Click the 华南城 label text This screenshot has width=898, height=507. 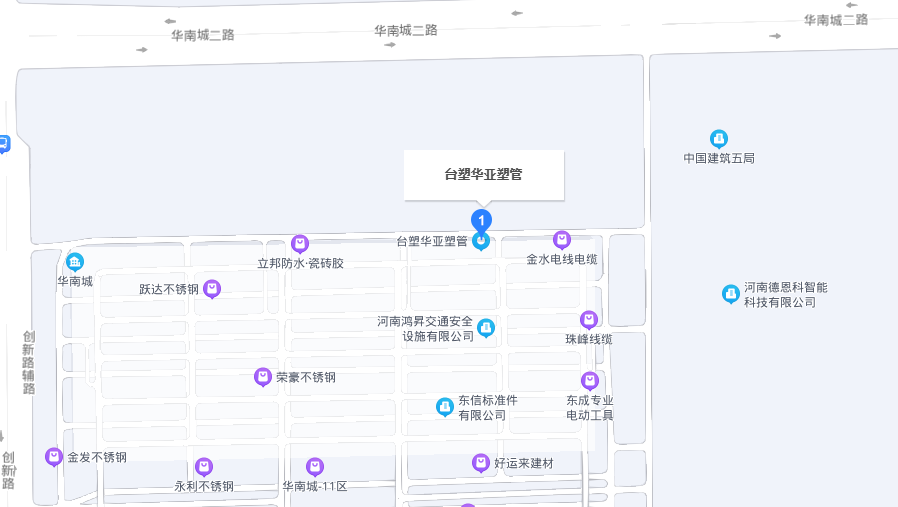[x=75, y=281]
